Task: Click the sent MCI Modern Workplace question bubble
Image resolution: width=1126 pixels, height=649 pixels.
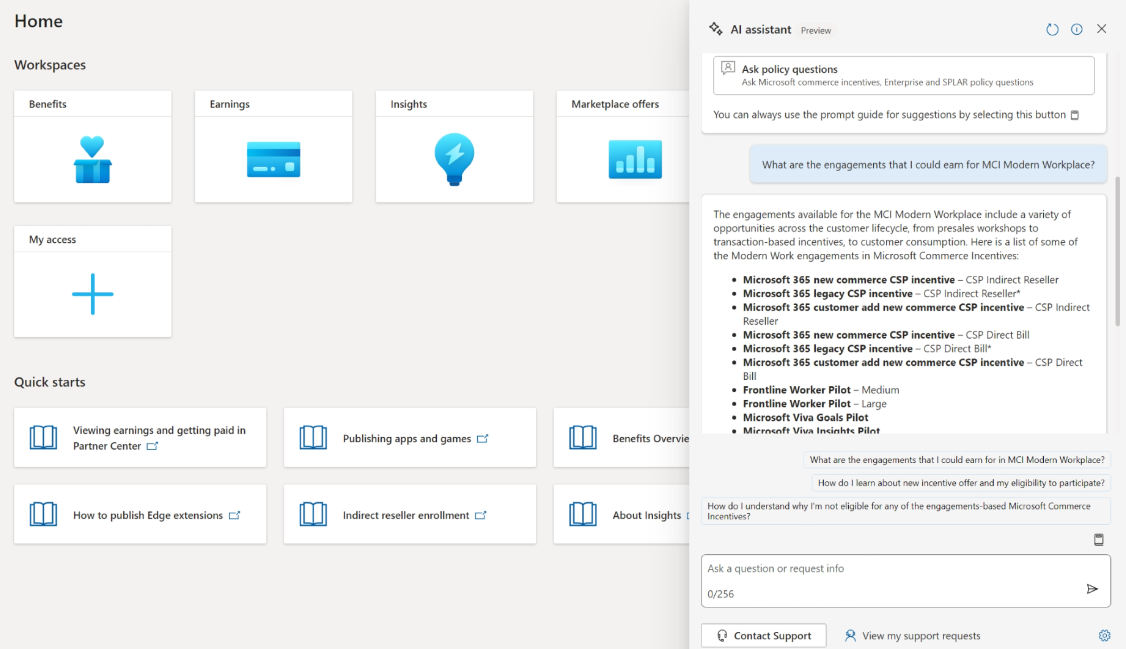Action: 928,164
